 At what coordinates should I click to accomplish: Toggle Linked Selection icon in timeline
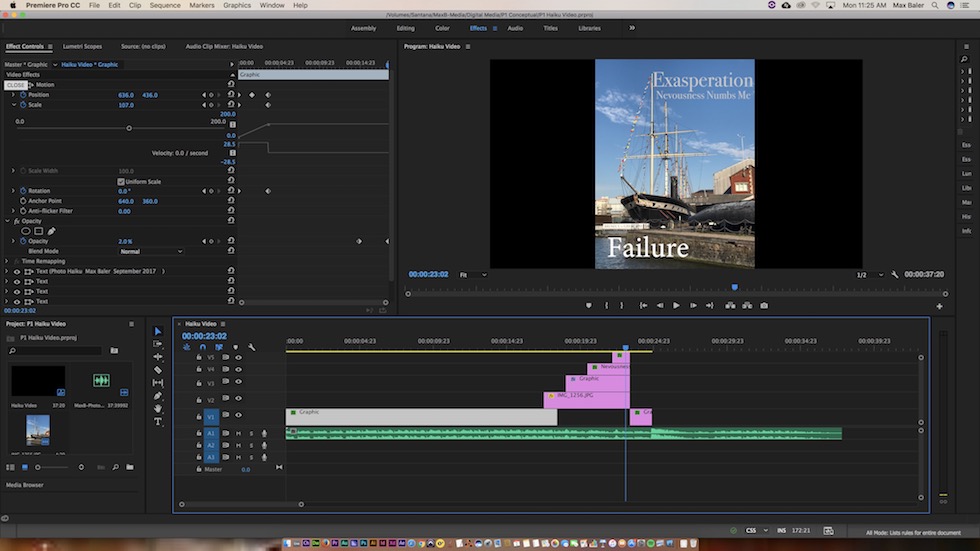(219, 347)
